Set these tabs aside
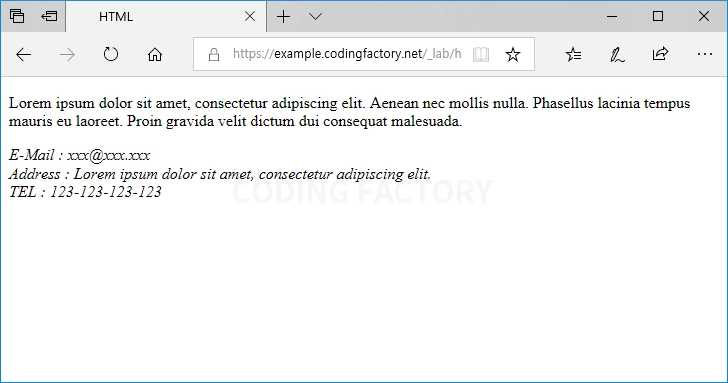728x383 pixels. [49, 16]
